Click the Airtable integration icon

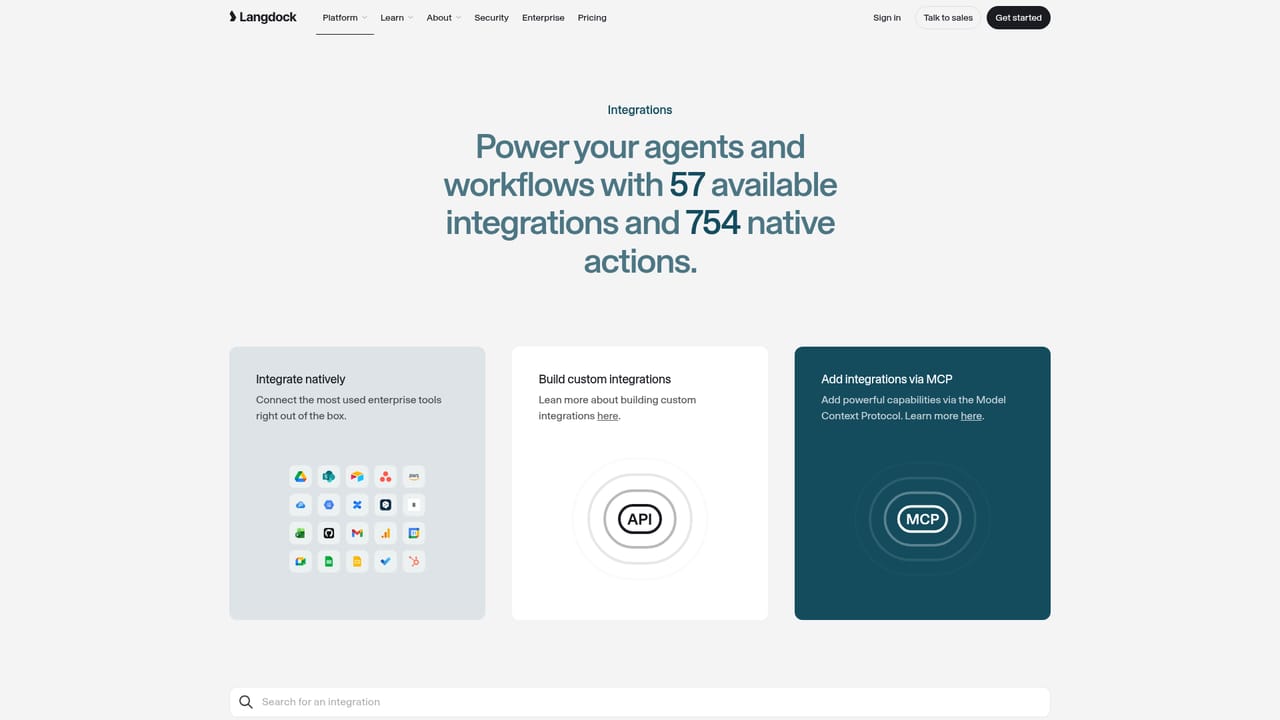click(357, 476)
